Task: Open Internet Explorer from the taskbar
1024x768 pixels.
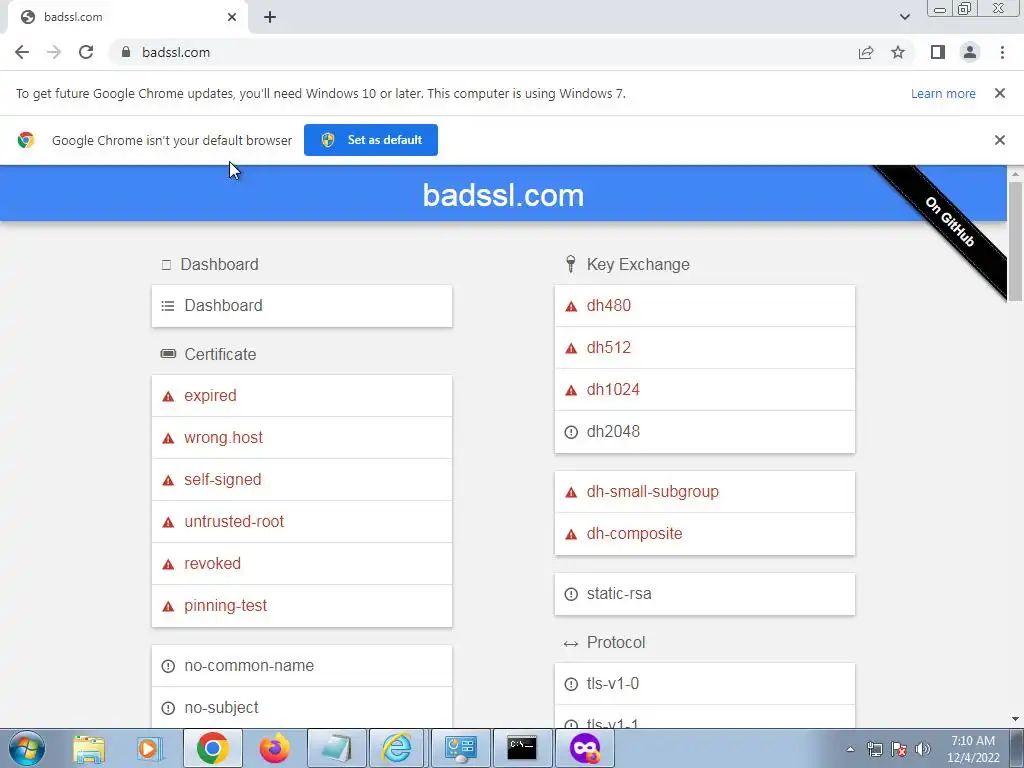Action: coord(397,748)
